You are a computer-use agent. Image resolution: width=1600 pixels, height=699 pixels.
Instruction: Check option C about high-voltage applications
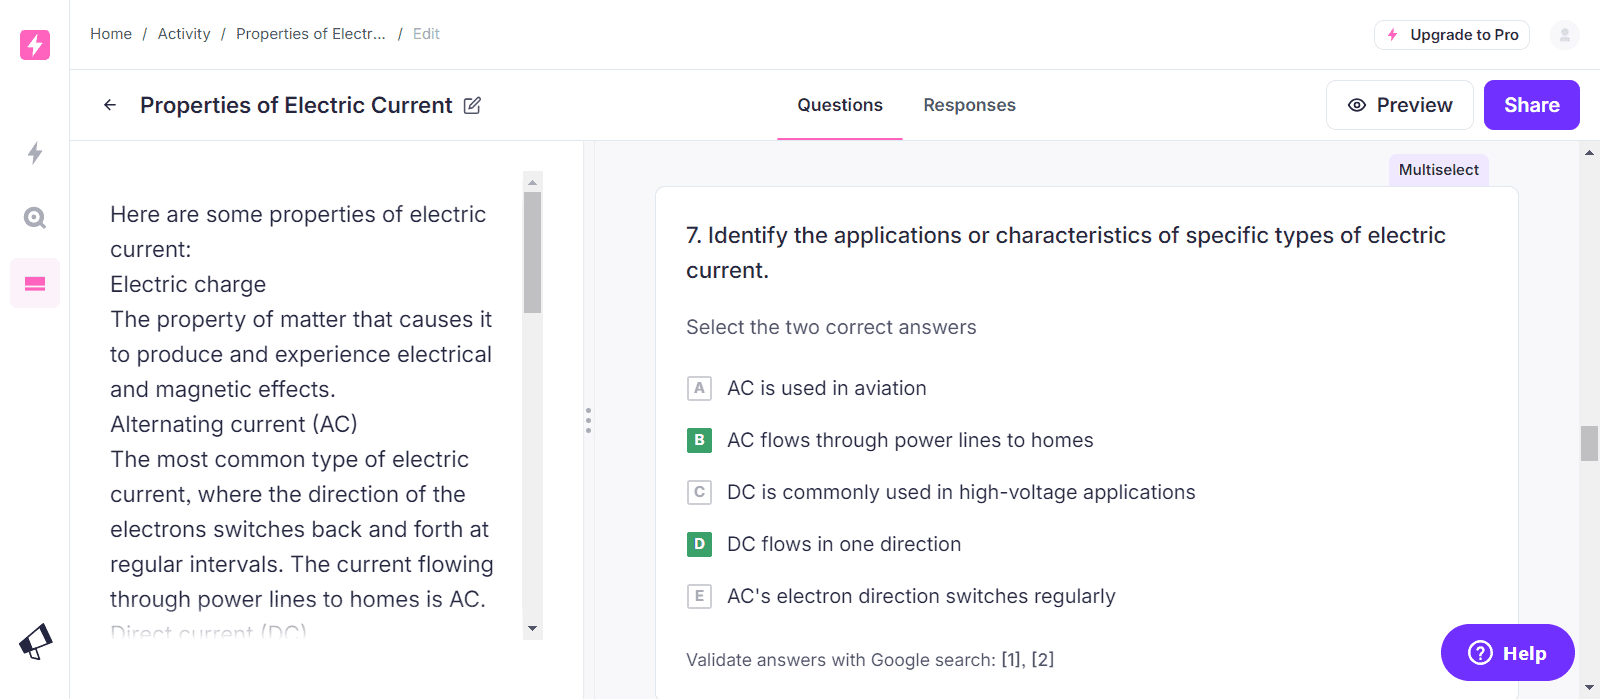coord(699,492)
